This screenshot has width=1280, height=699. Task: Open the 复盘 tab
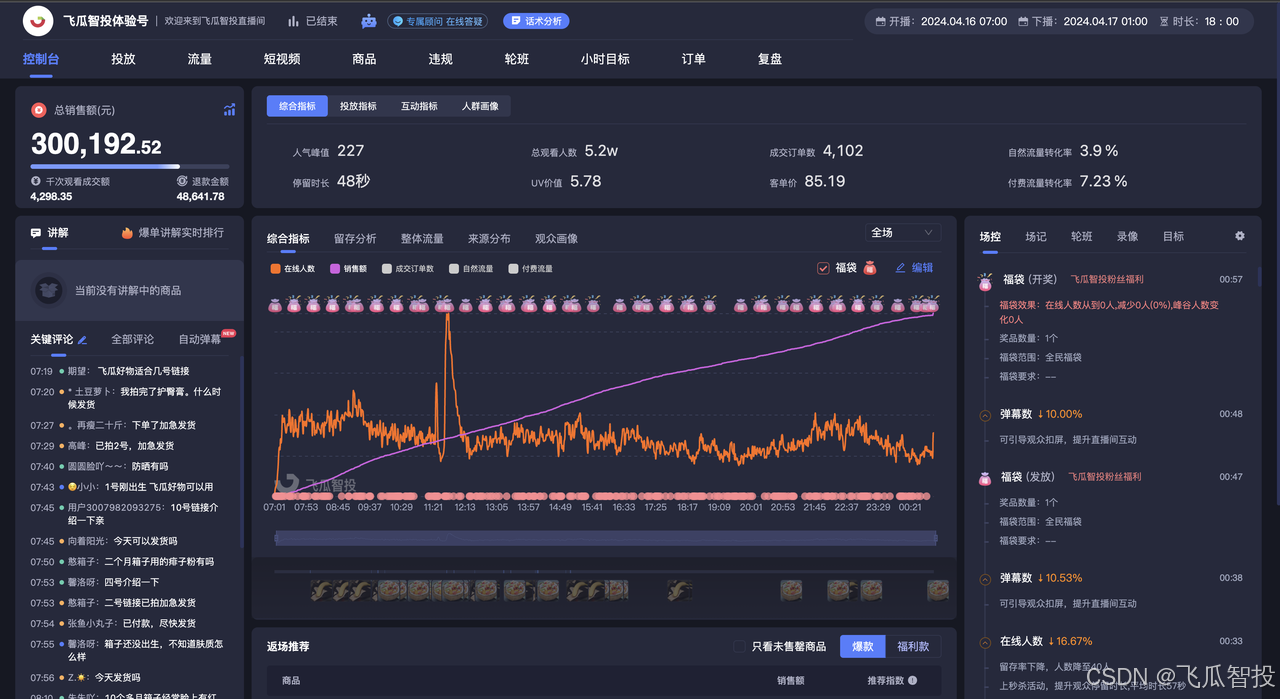(770, 59)
